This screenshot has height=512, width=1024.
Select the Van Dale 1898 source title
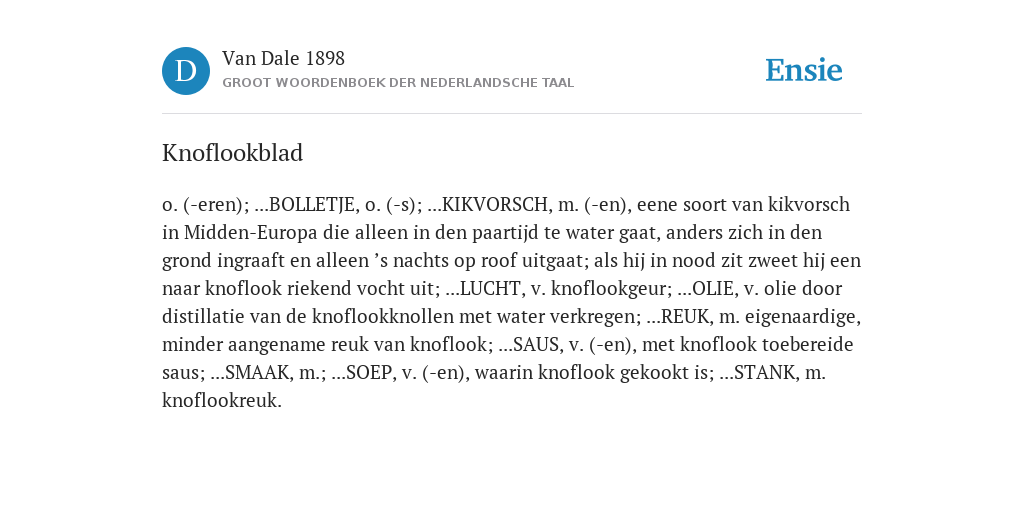click(283, 59)
